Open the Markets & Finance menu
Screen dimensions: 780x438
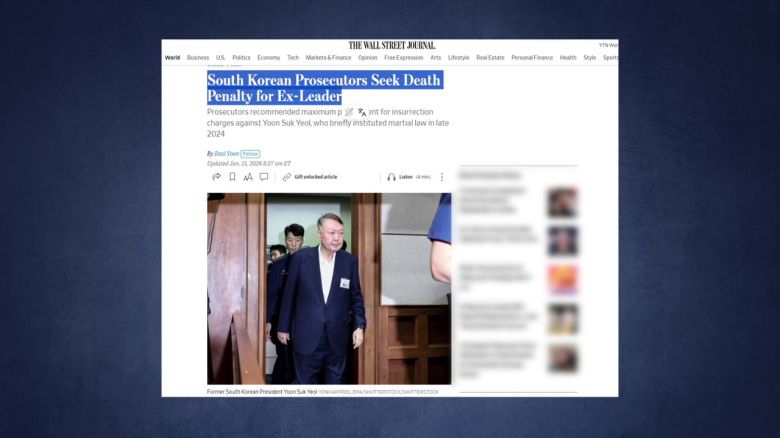pos(328,58)
